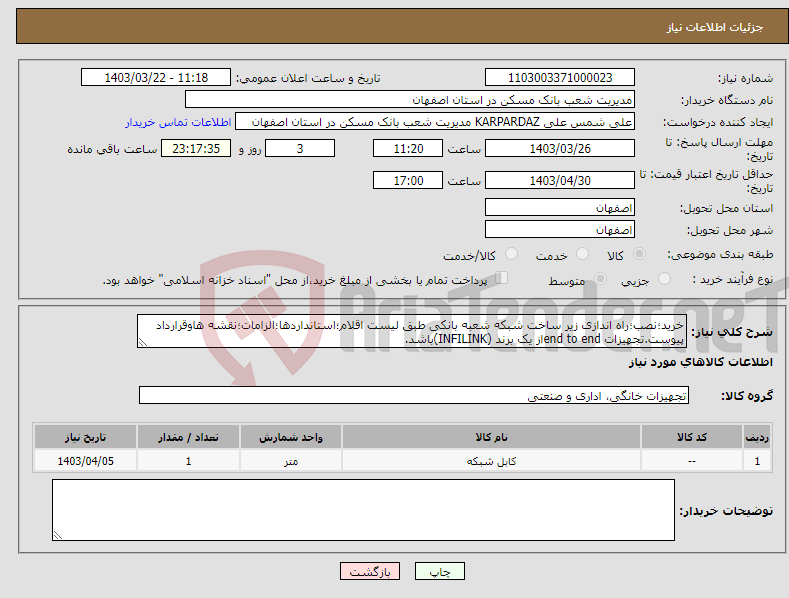The width and height of the screenshot is (789, 598).
Task: Click the تعداد / مقدار column header
Action: pyautogui.click(x=188, y=437)
